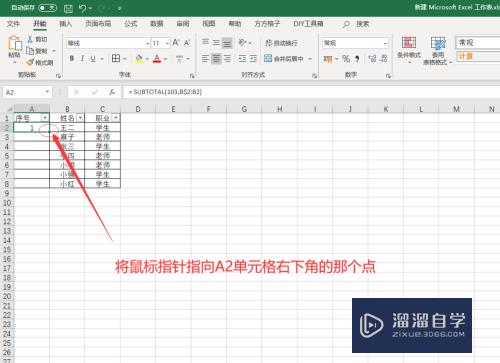Apply percent style with % icon
Image resolution: width=500 pixels, height=363 pixels.
pyautogui.click(x=346, y=59)
